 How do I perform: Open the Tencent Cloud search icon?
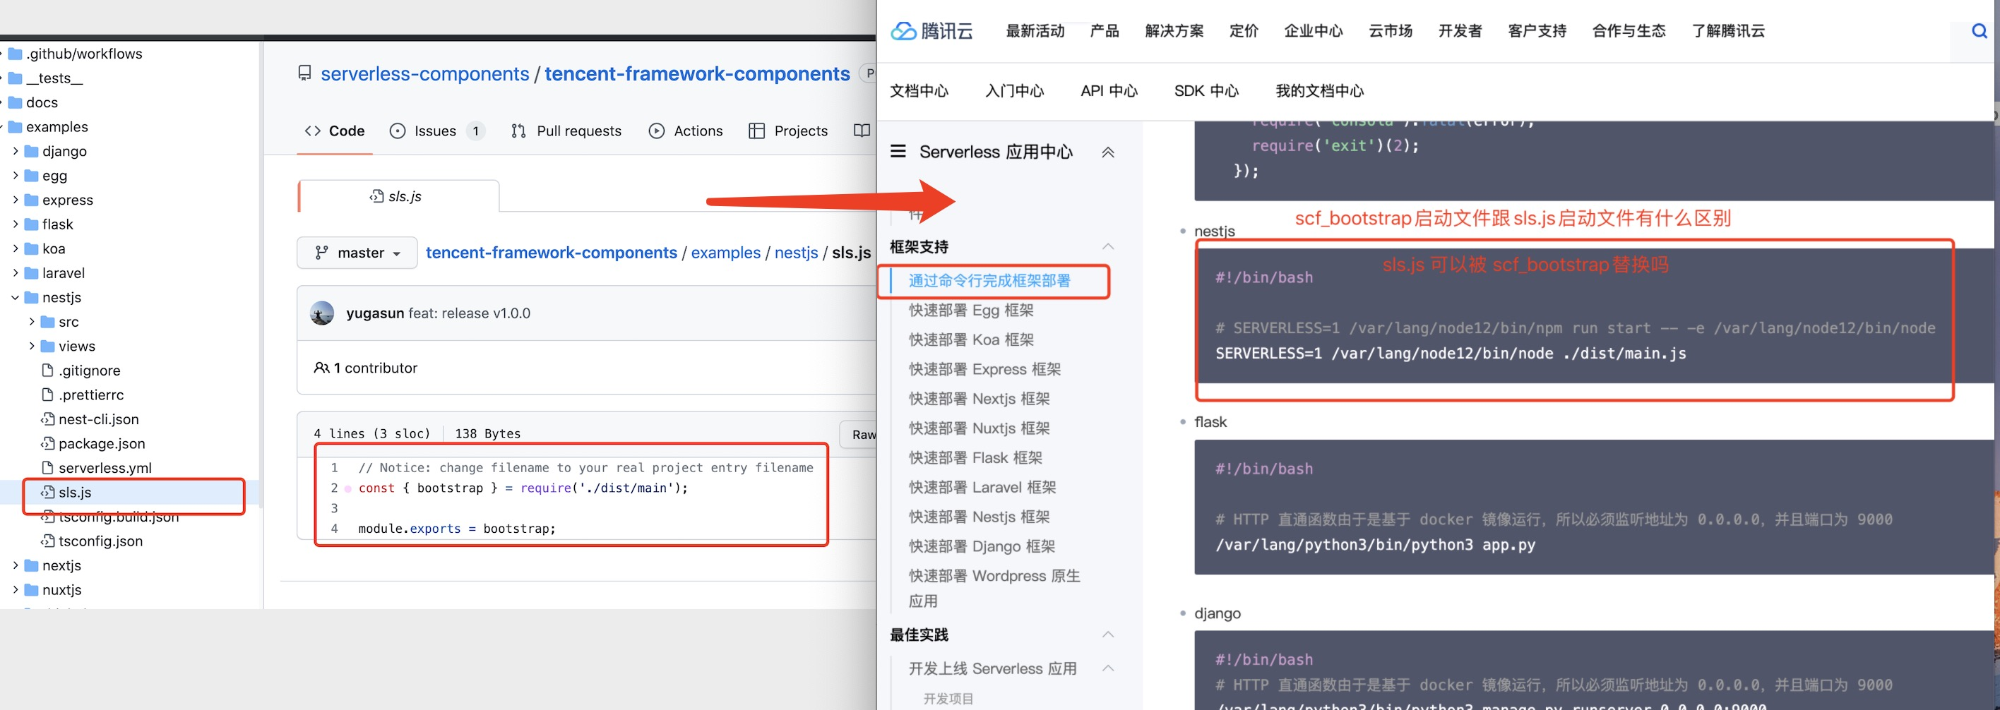pos(1979,31)
